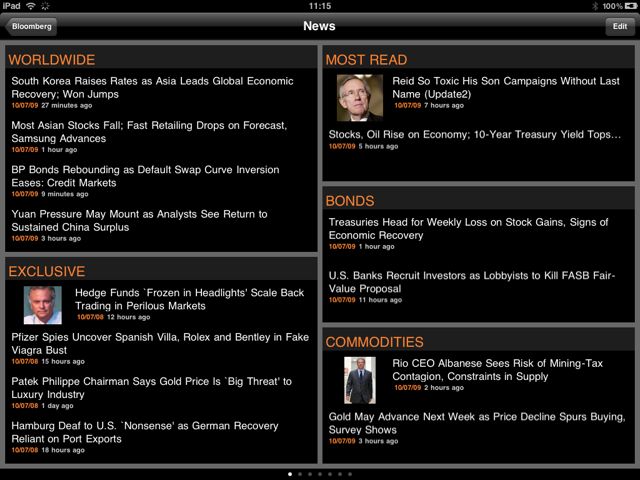This screenshot has width=640, height=480.
Task: Tap the '2 hours ago' timestamp
Action: [x=444, y=388]
